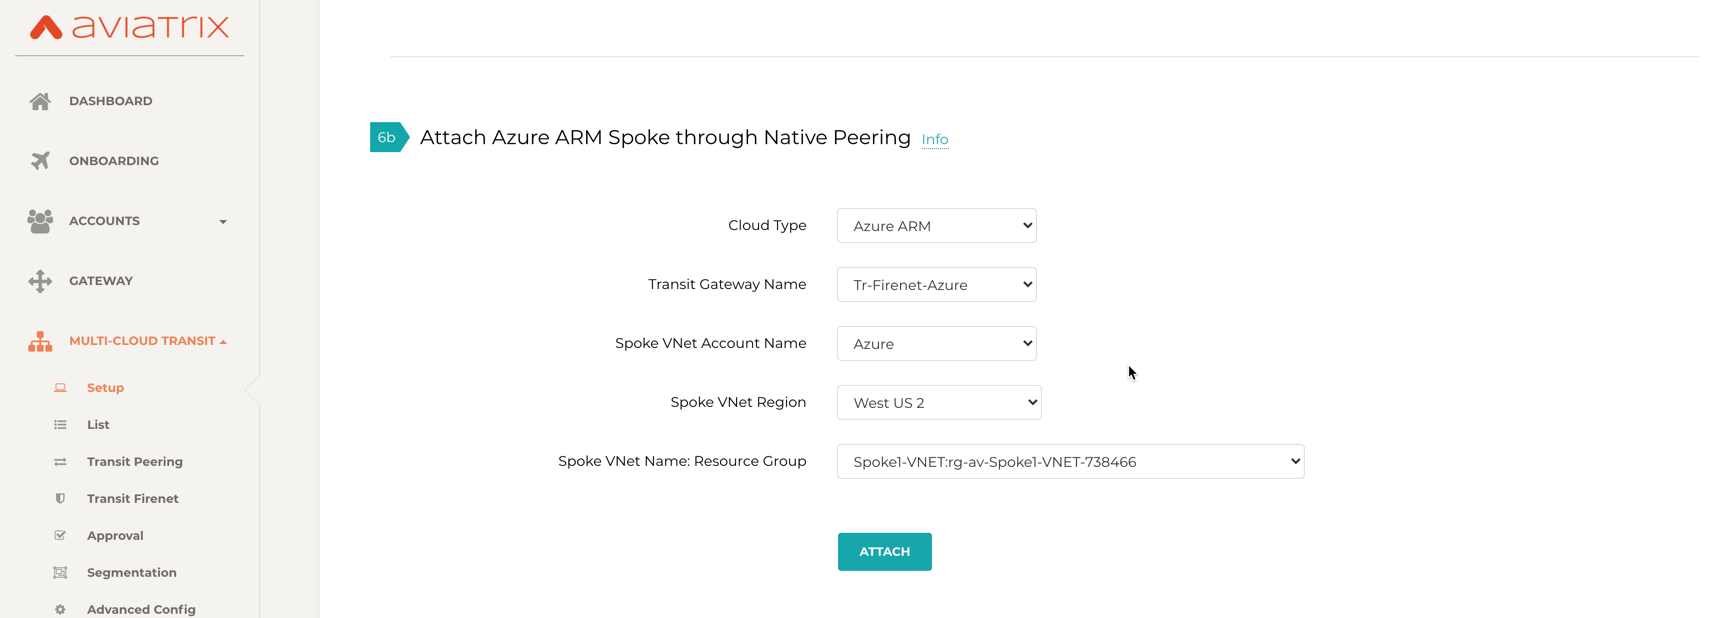
Task: Open Segmentation via its icon
Action: (x=61, y=572)
